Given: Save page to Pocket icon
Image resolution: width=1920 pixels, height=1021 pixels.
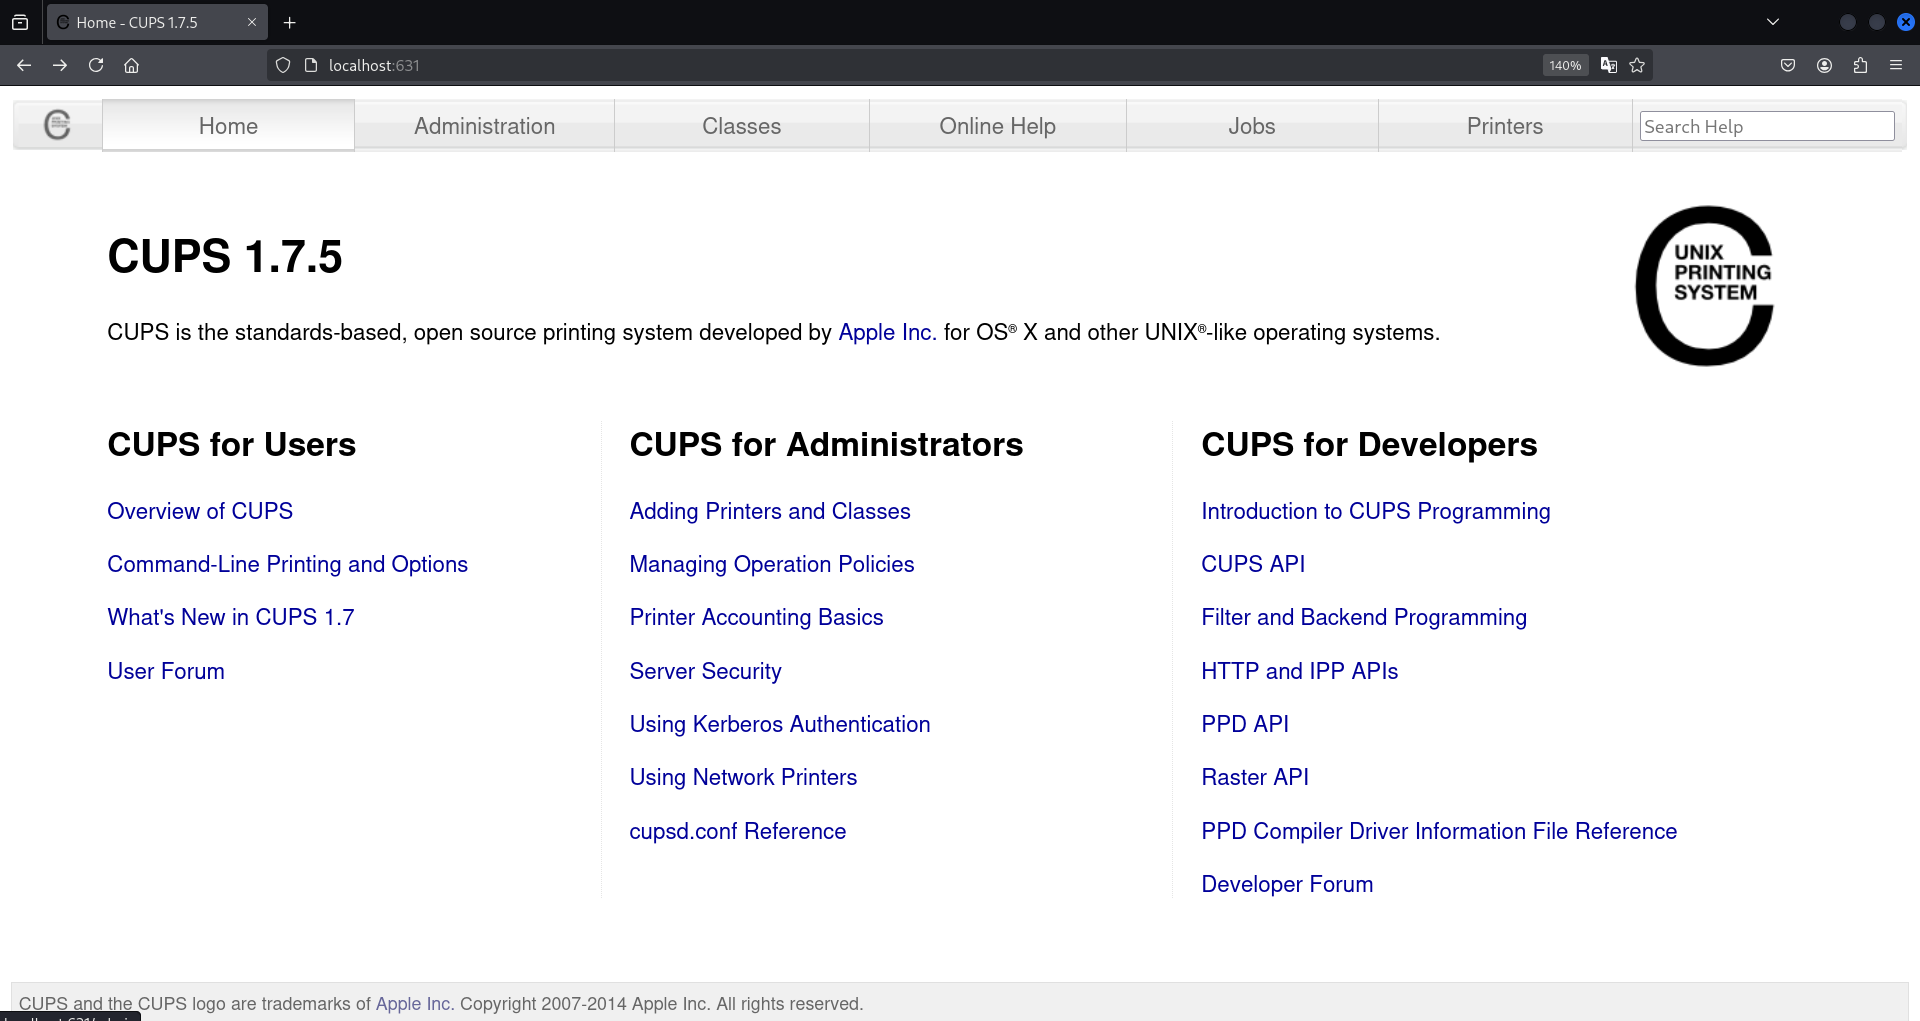Looking at the screenshot, I should (x=1788, y=65).
